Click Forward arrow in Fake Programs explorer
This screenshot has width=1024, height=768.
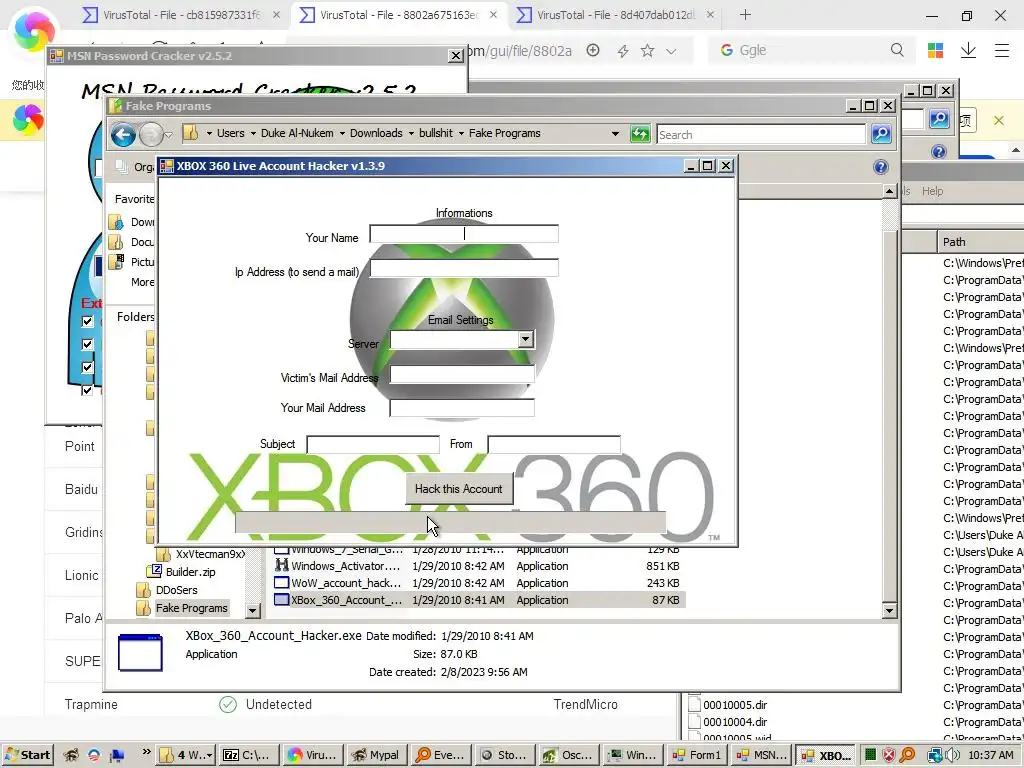(151, 135)
